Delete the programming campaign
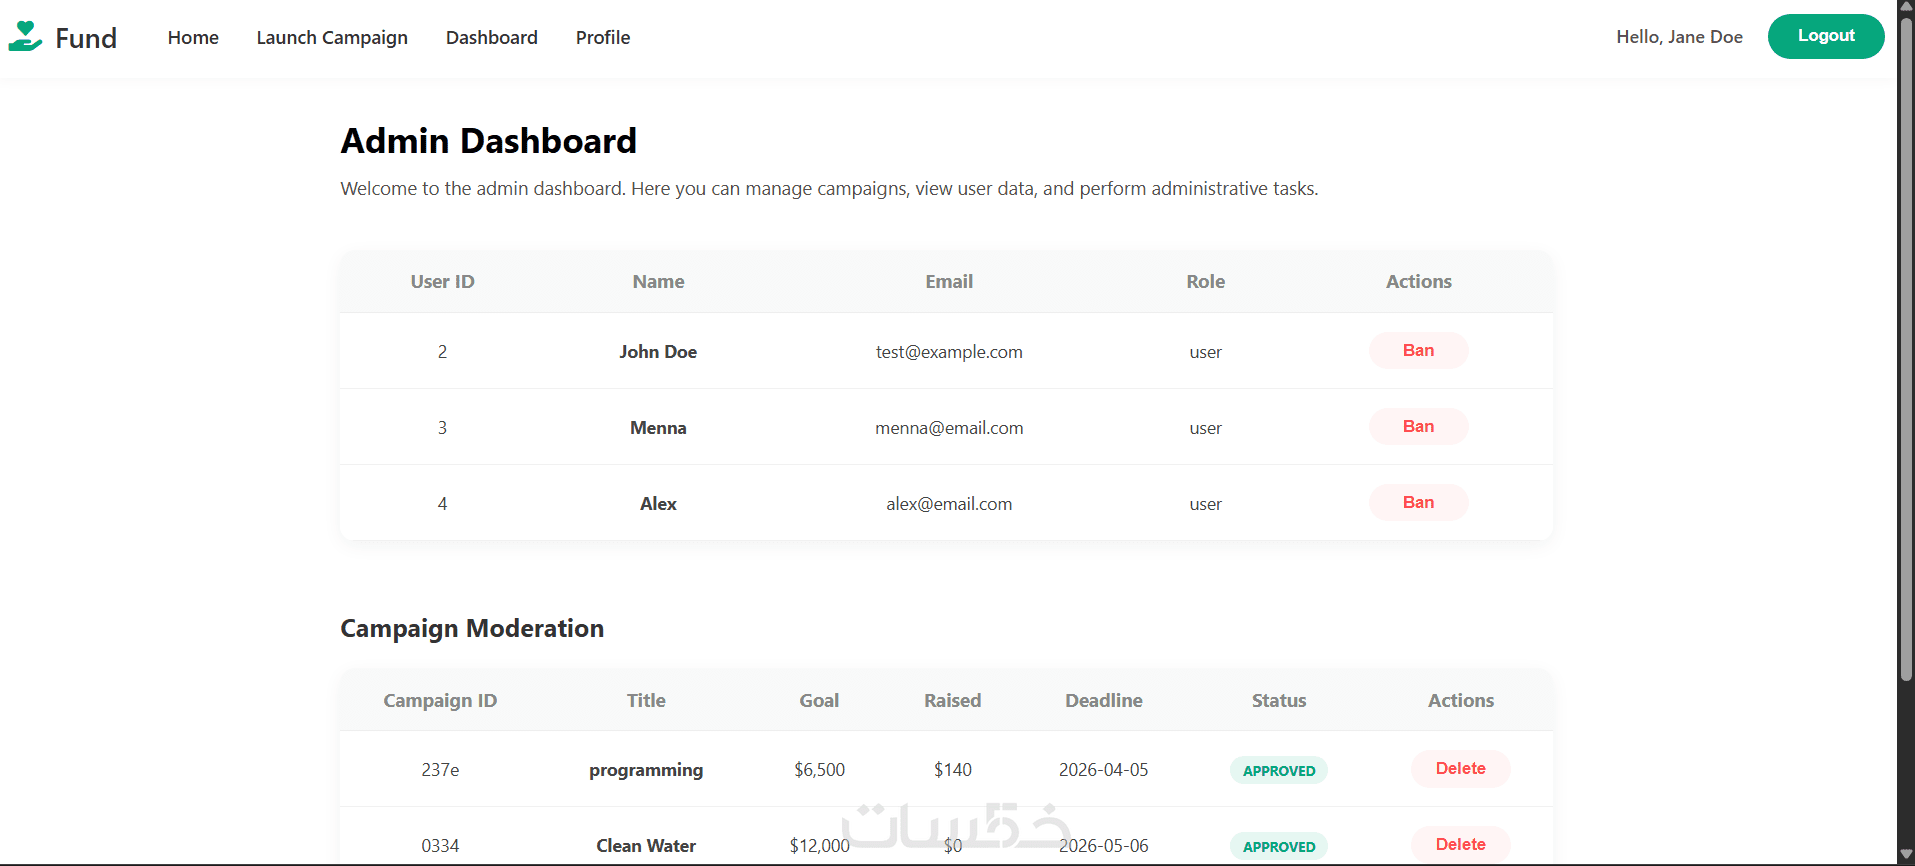Screen dimensions: 1915x866 1460,769
